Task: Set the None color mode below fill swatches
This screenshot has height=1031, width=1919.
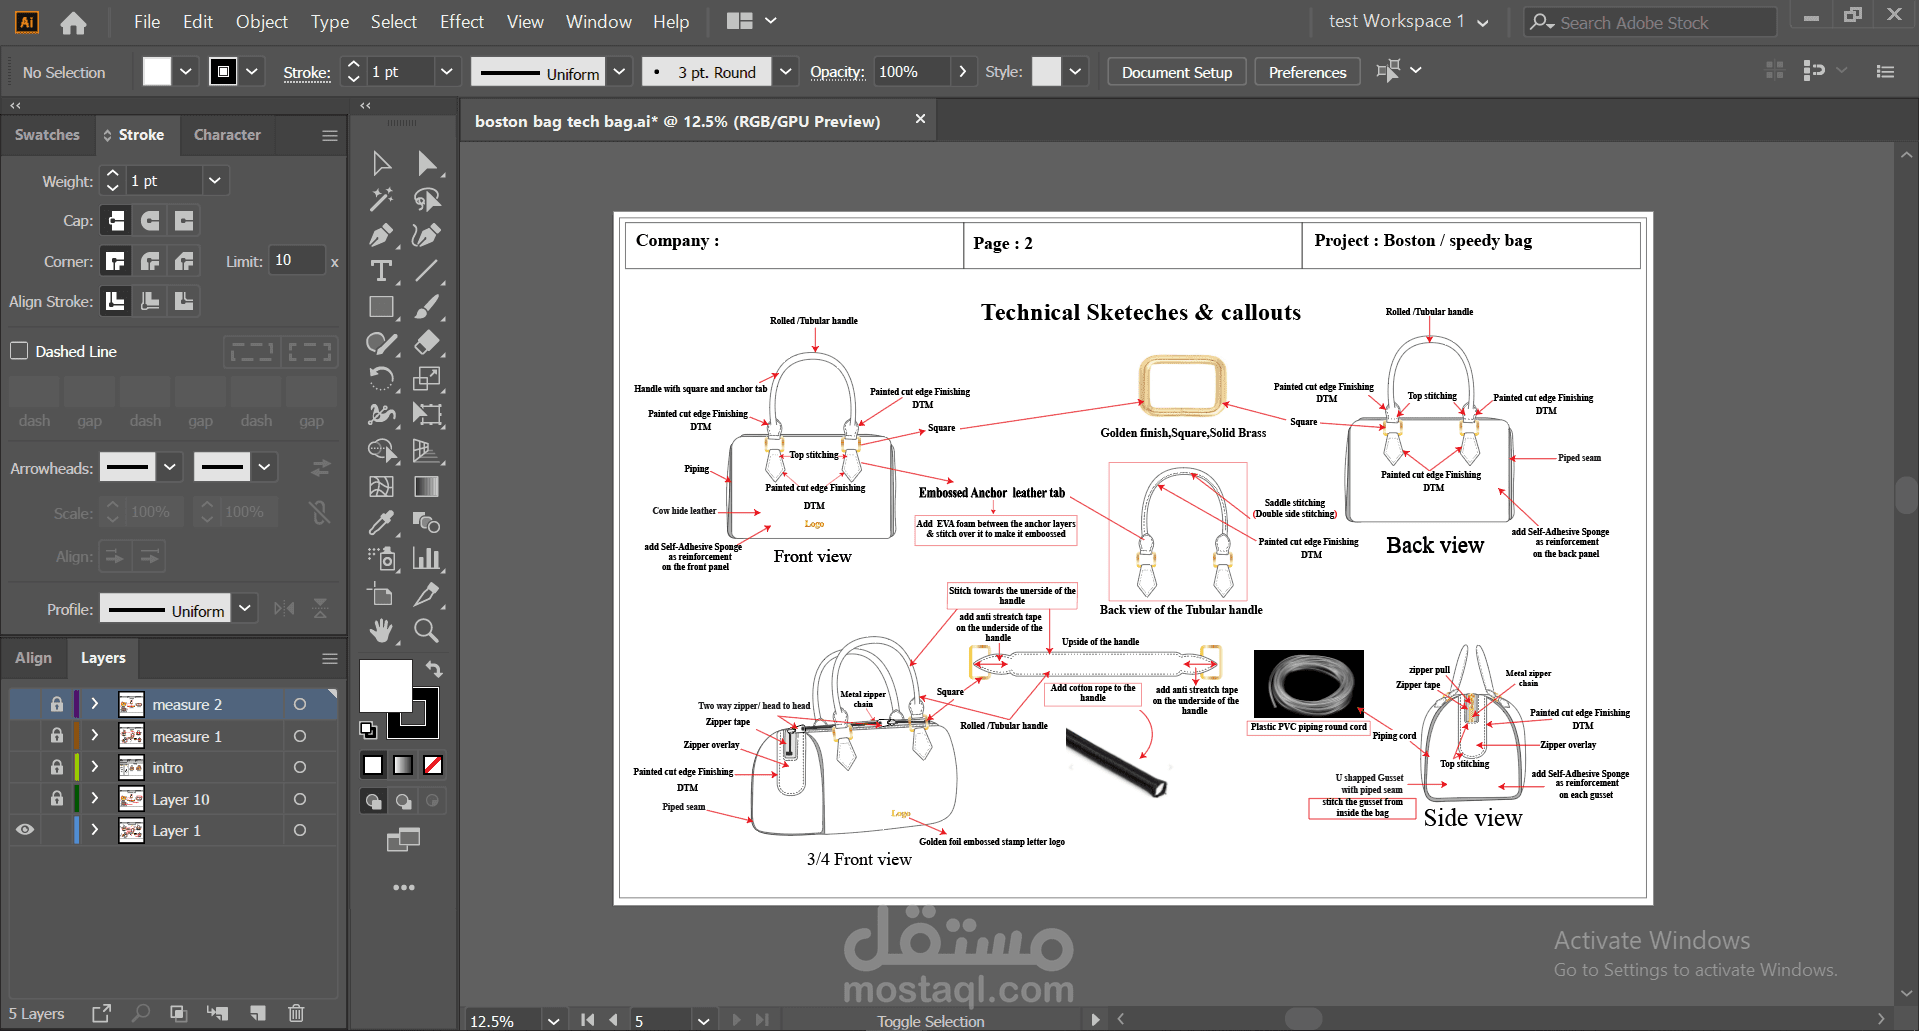Action: 433,765
